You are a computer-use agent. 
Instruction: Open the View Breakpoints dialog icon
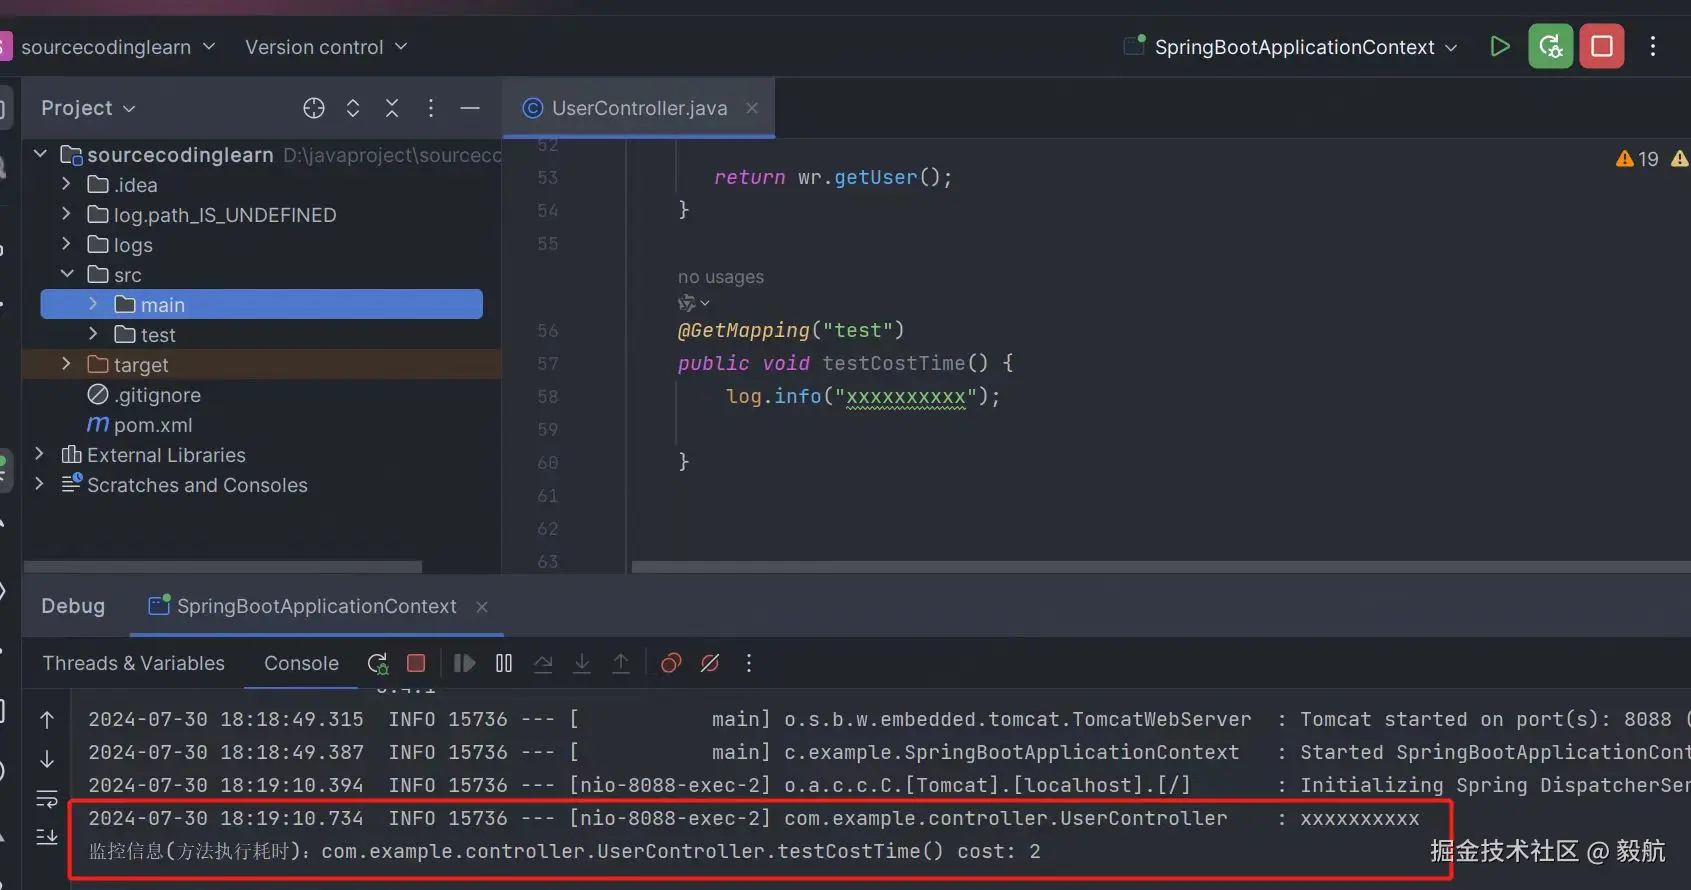tap(671, 663)
